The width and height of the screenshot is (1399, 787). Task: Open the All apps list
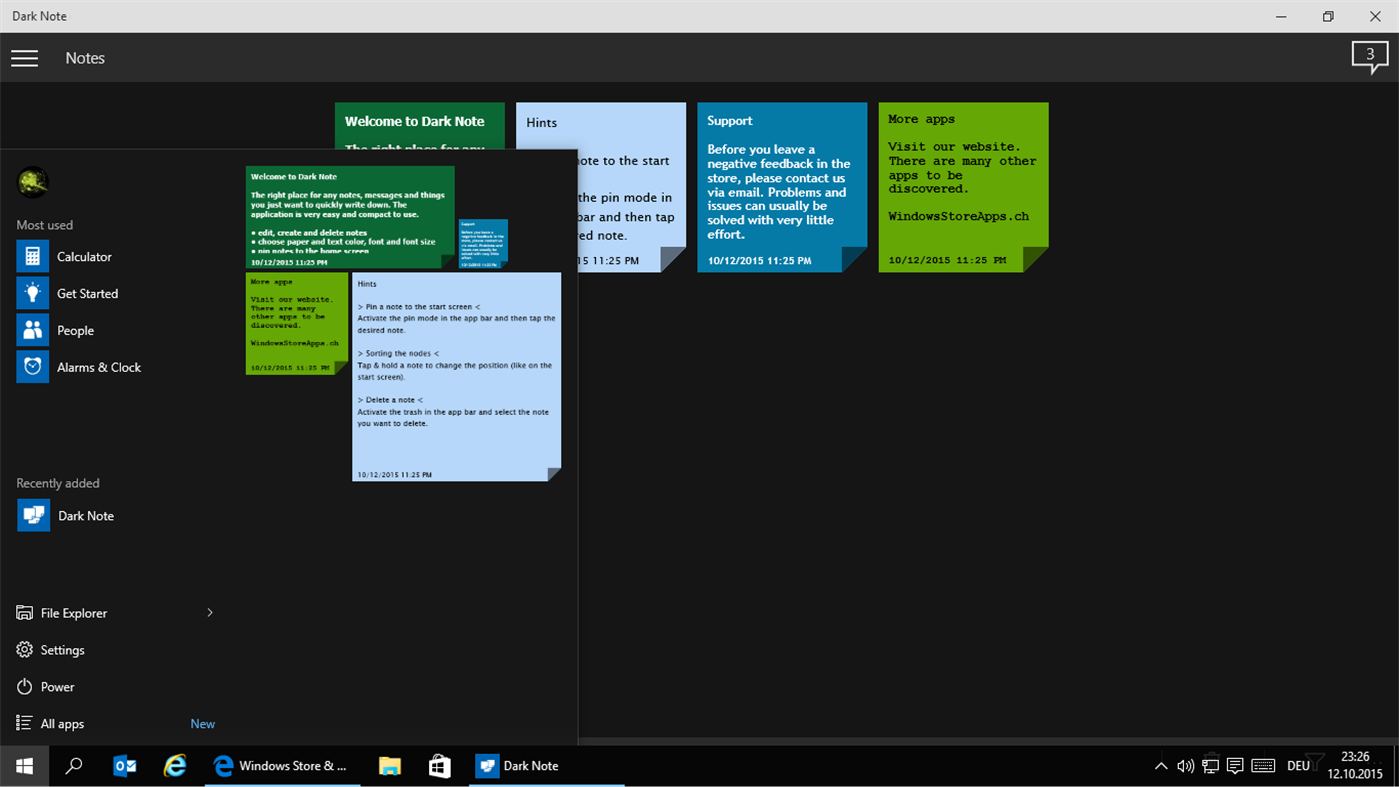61,723
